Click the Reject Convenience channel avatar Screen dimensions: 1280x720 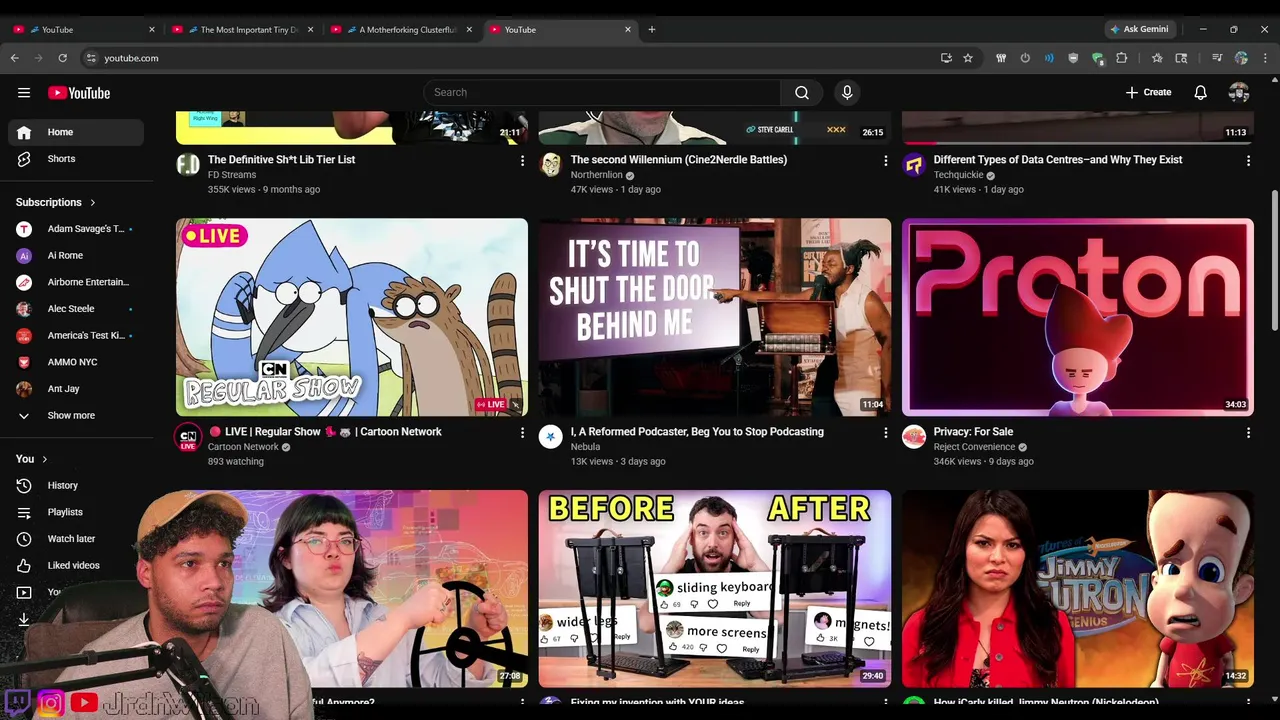click(x=914, y=437)
